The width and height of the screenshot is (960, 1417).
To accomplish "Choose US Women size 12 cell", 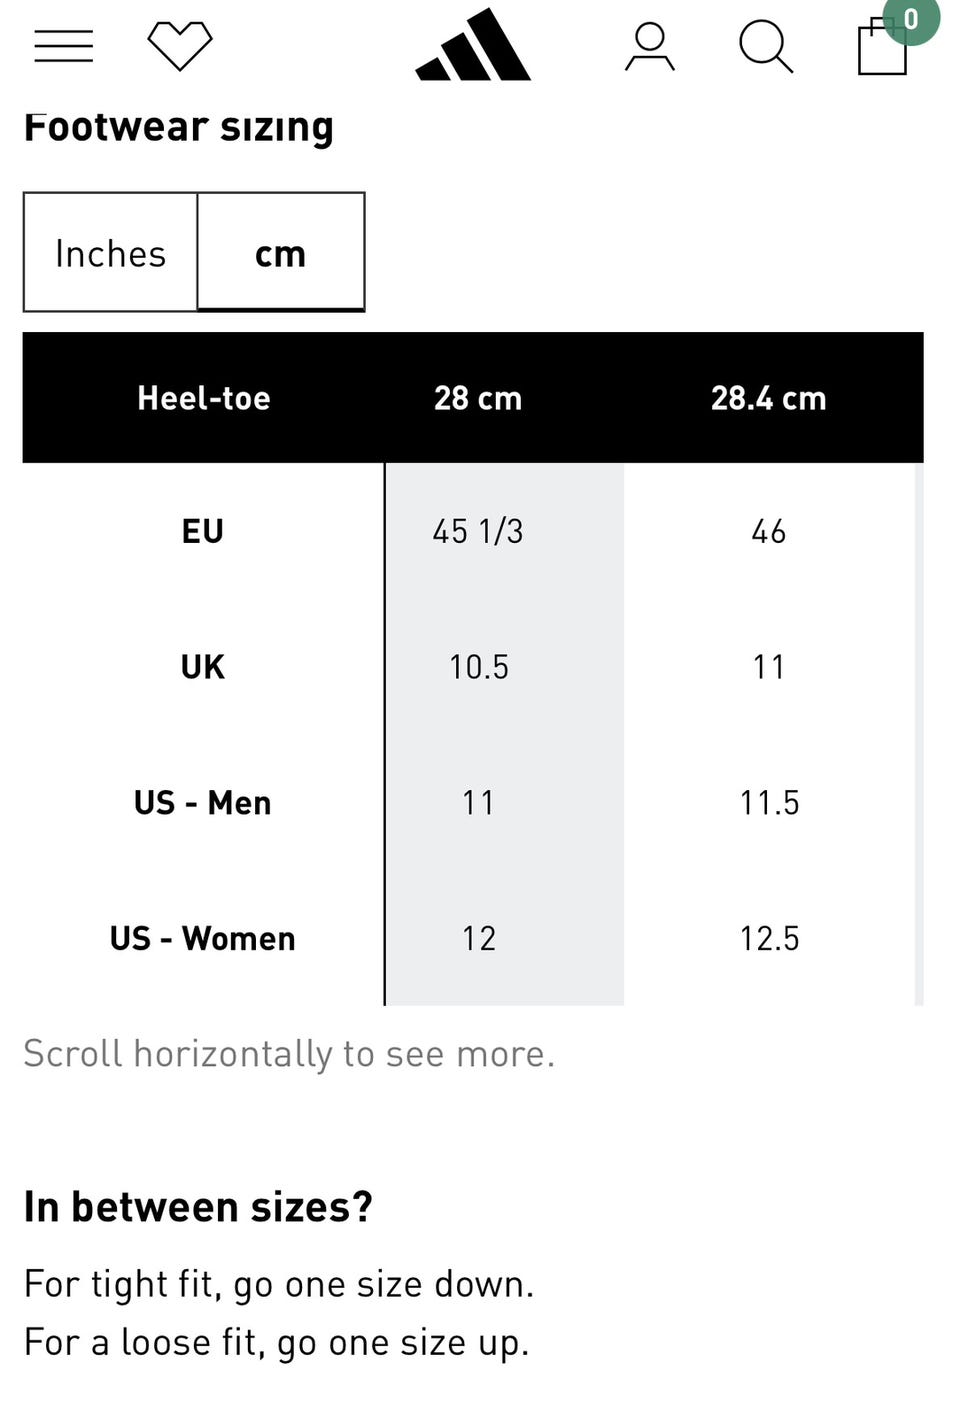I will coord(478,938).
